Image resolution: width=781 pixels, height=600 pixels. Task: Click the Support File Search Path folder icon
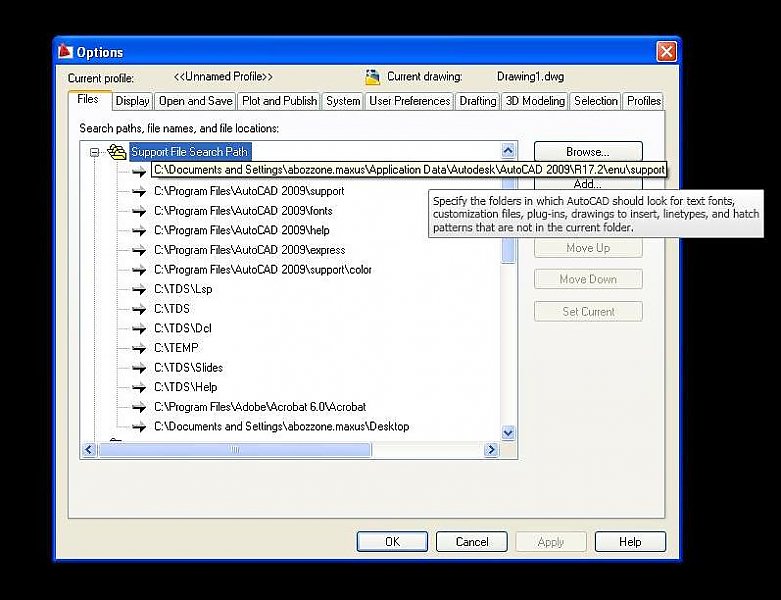click(117, 151)
